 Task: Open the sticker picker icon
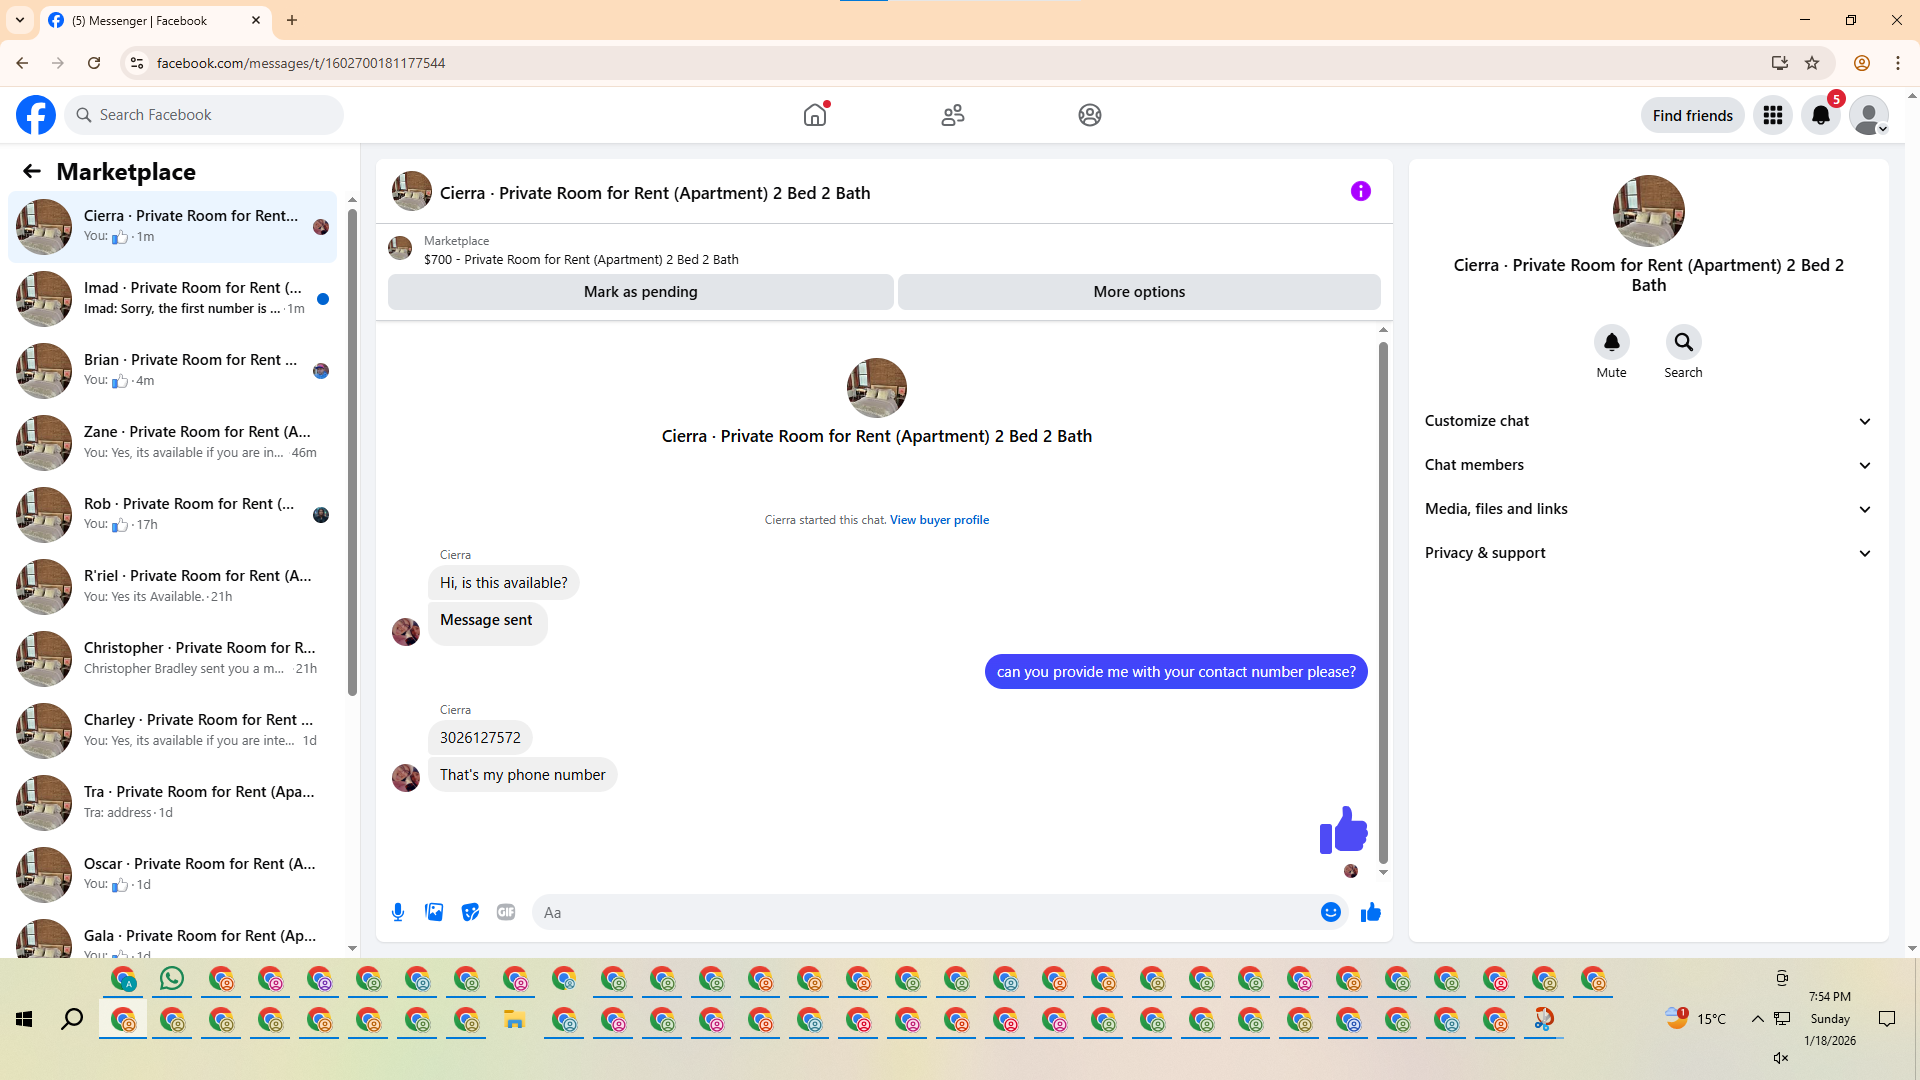[x=470, y=912]
